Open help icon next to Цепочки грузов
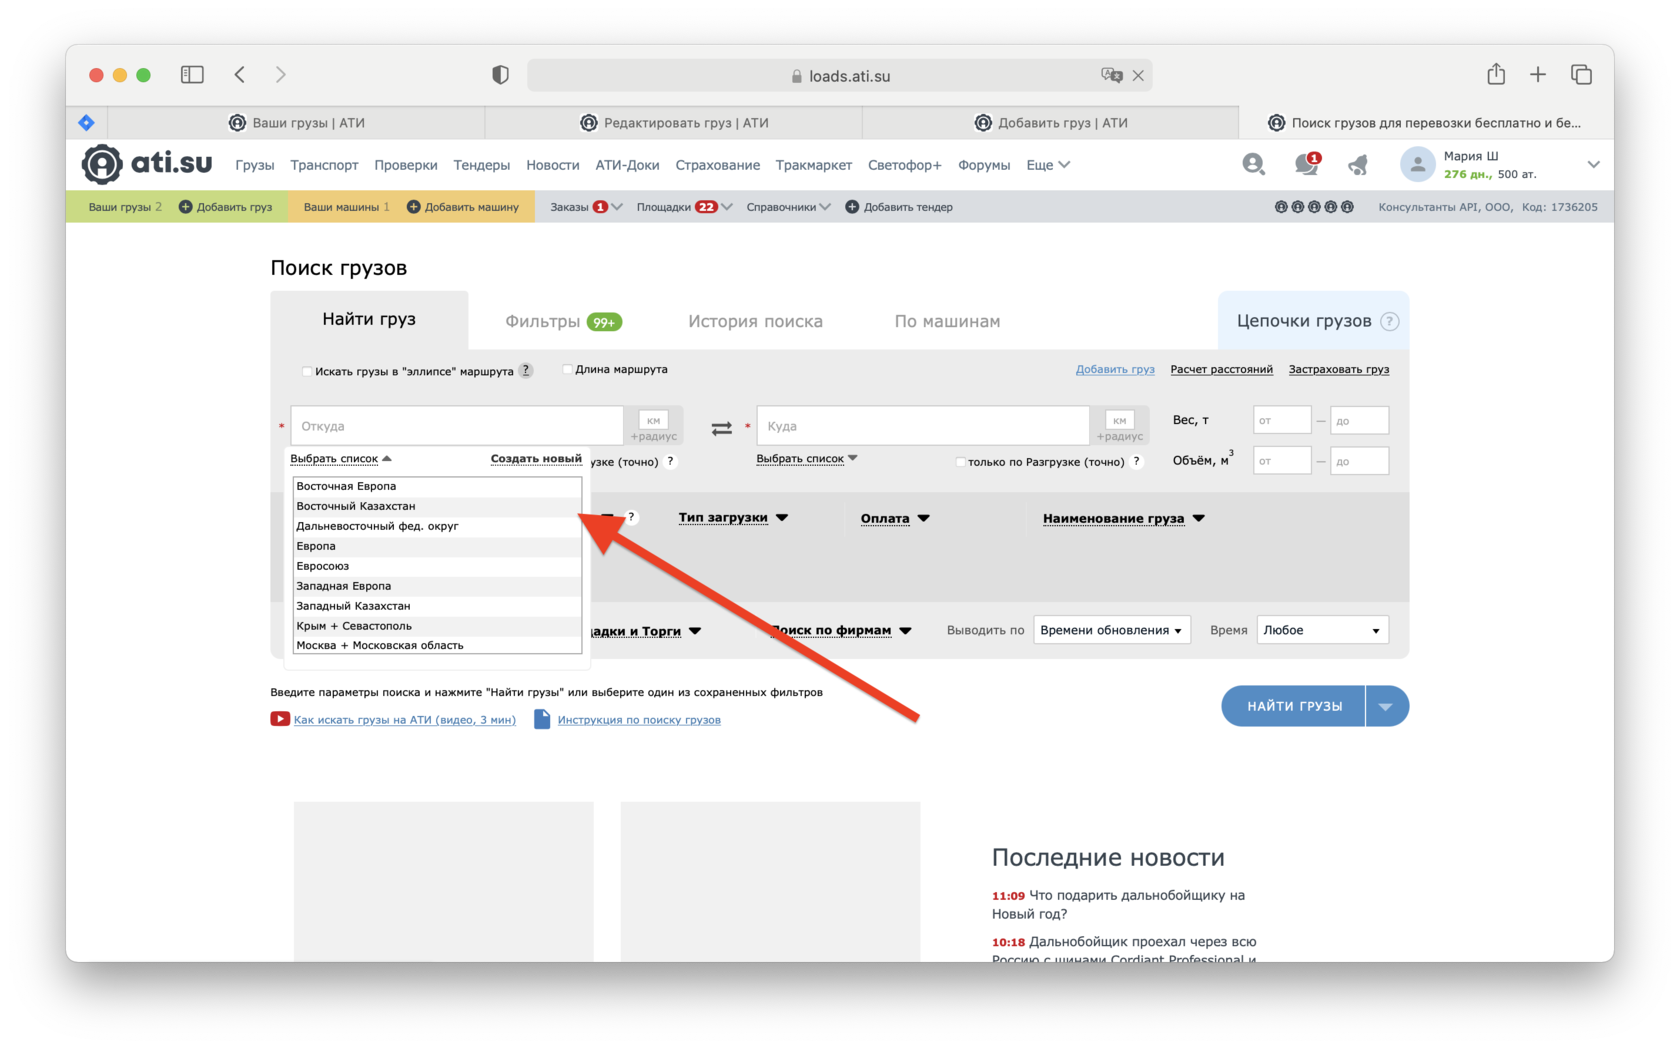This screenshot has width=1680, height=1049. [1389, 321]
